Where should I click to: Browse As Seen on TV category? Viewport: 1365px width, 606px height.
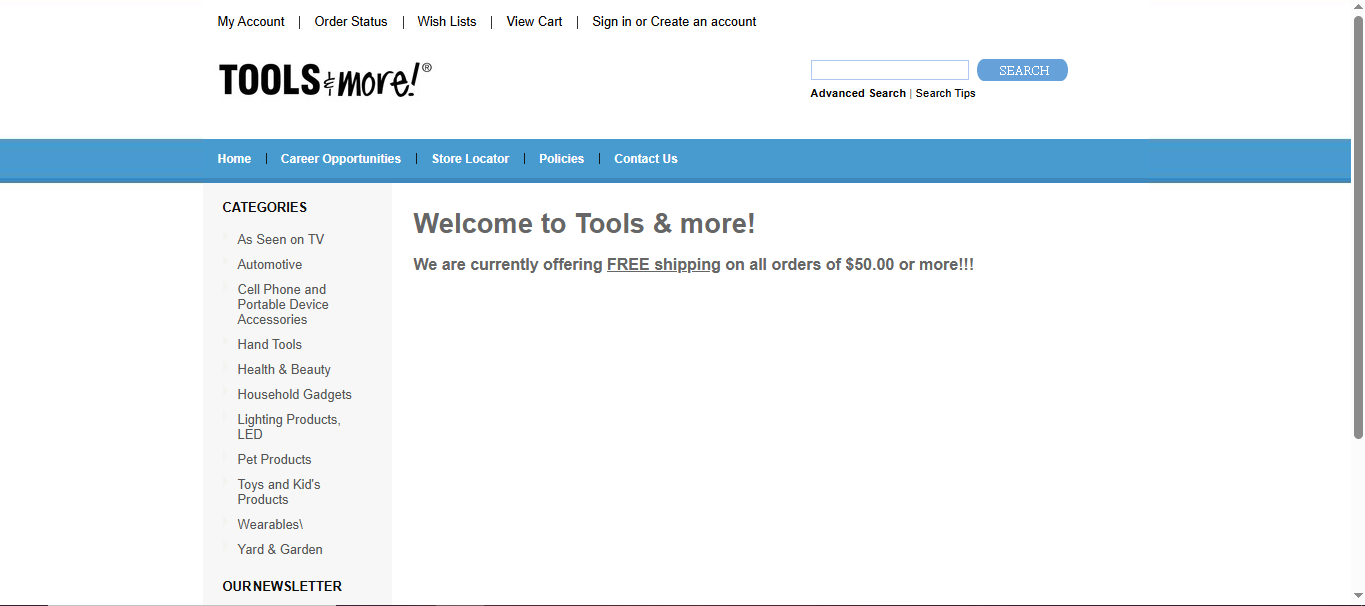point(281,239)
